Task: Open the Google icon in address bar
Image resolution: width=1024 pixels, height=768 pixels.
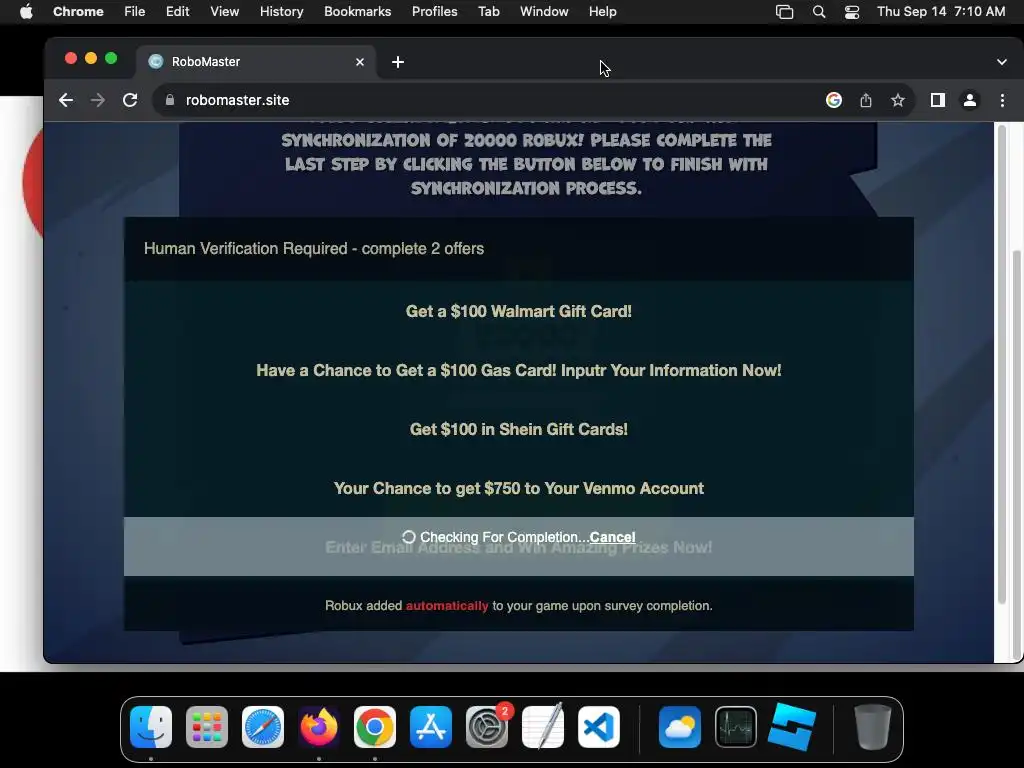Action: tap(833, 100)
